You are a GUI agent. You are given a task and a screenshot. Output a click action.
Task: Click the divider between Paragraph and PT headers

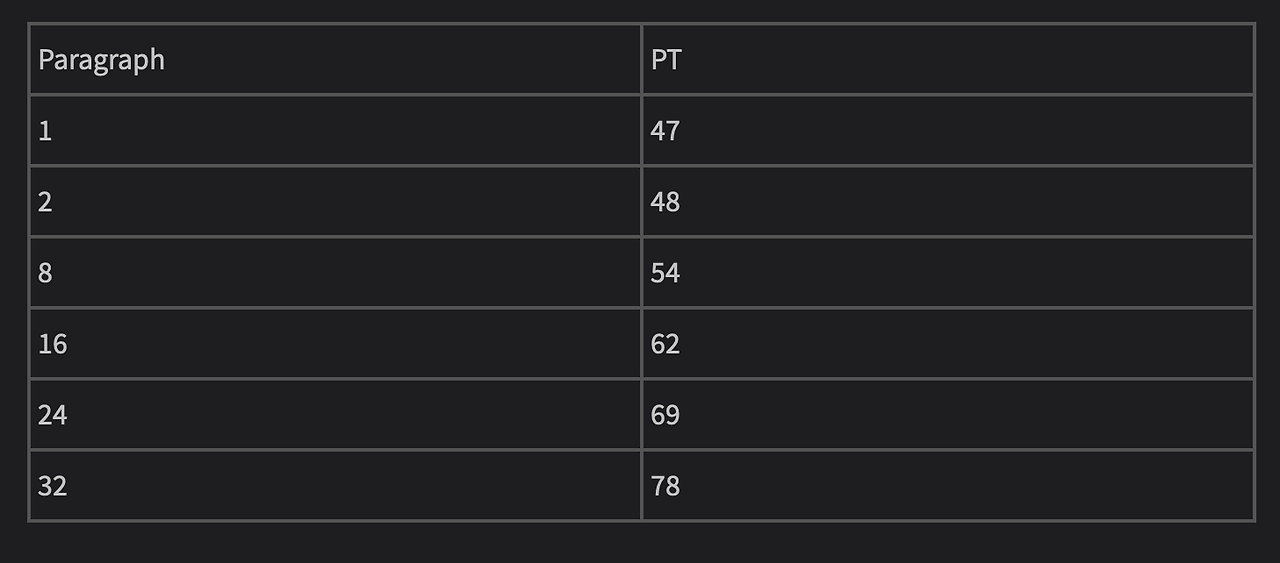(x=641, y=59)
